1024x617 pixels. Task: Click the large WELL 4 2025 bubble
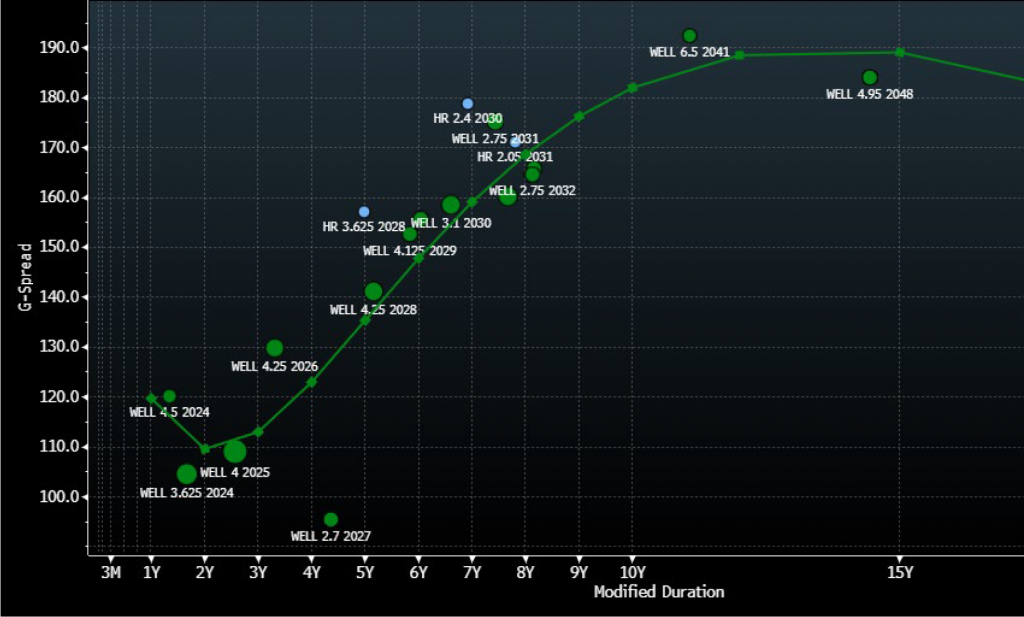(x=235, y=452)
